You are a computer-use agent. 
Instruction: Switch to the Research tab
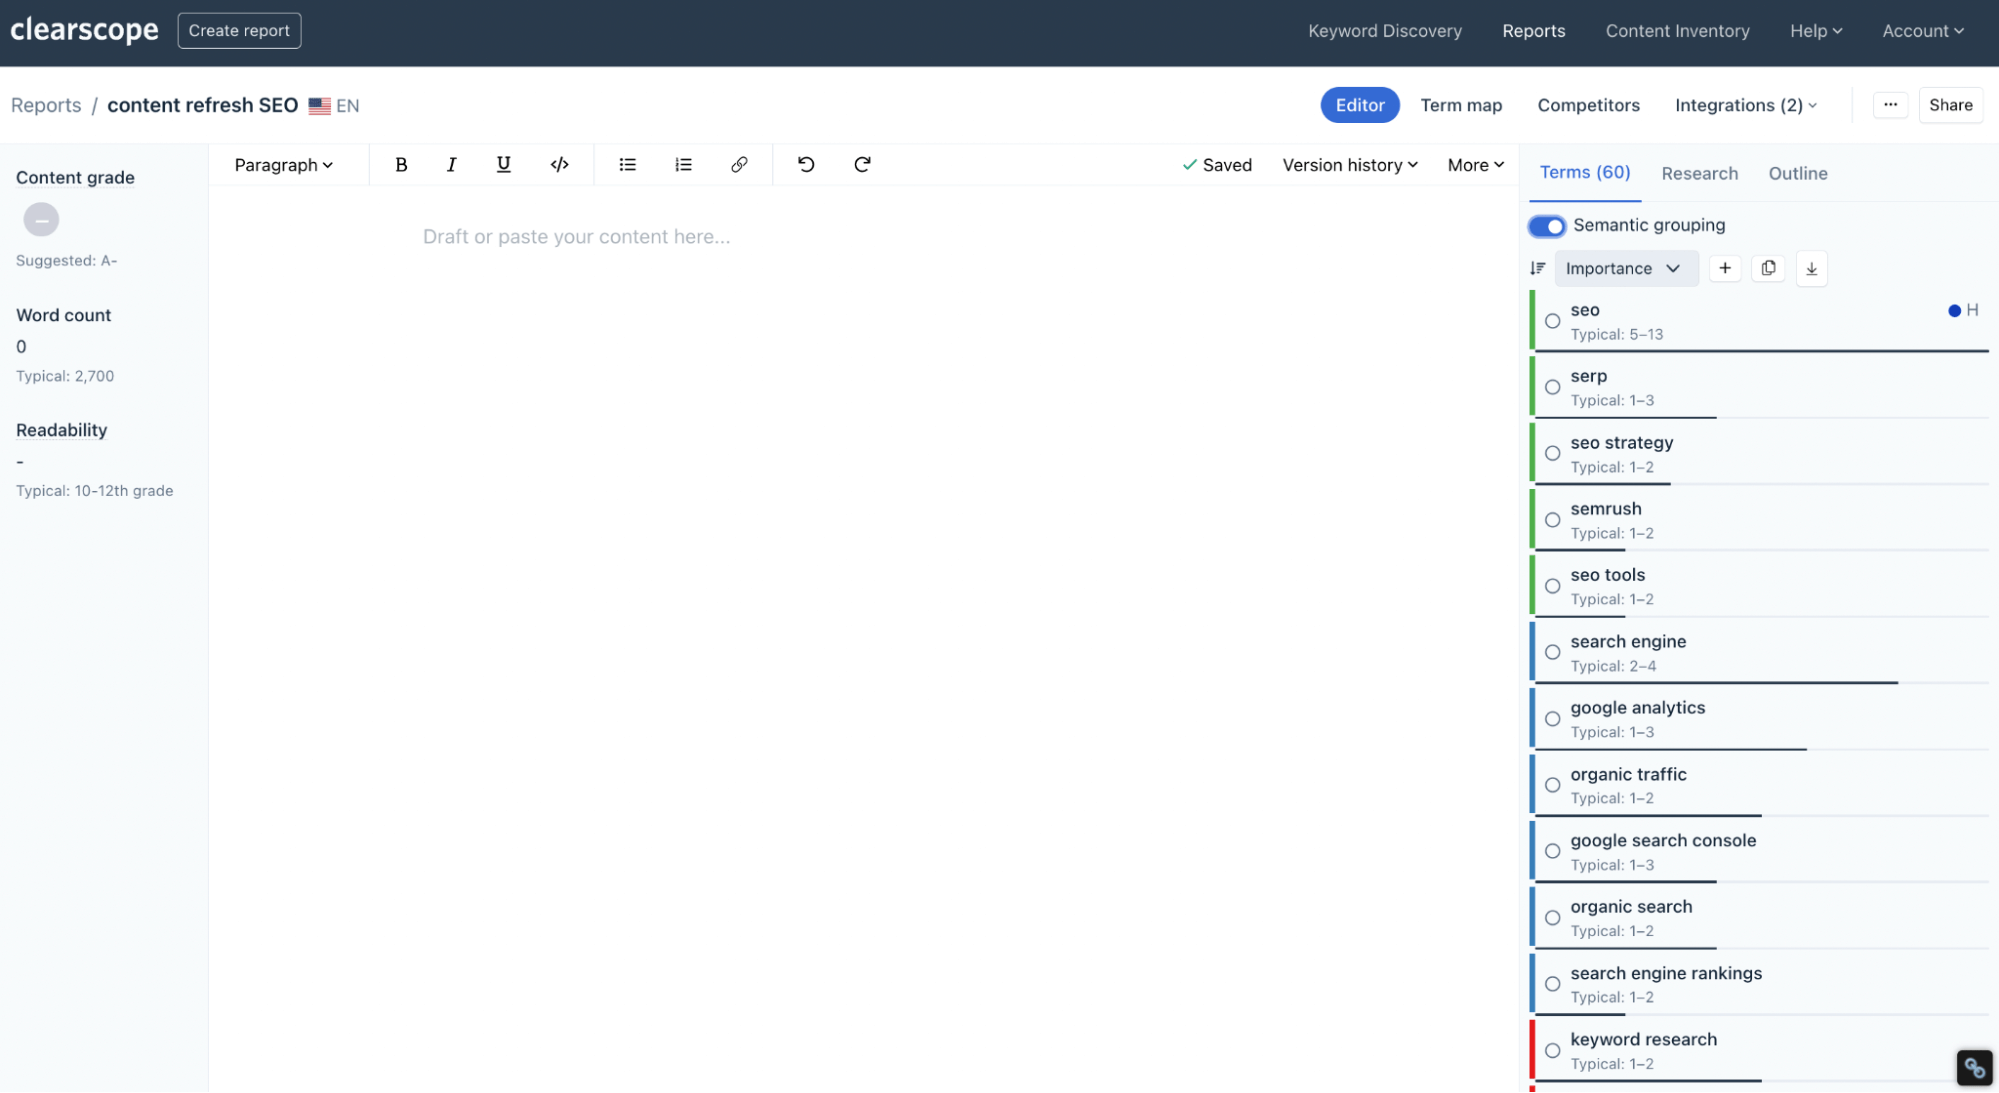(x=1699, y=173)
